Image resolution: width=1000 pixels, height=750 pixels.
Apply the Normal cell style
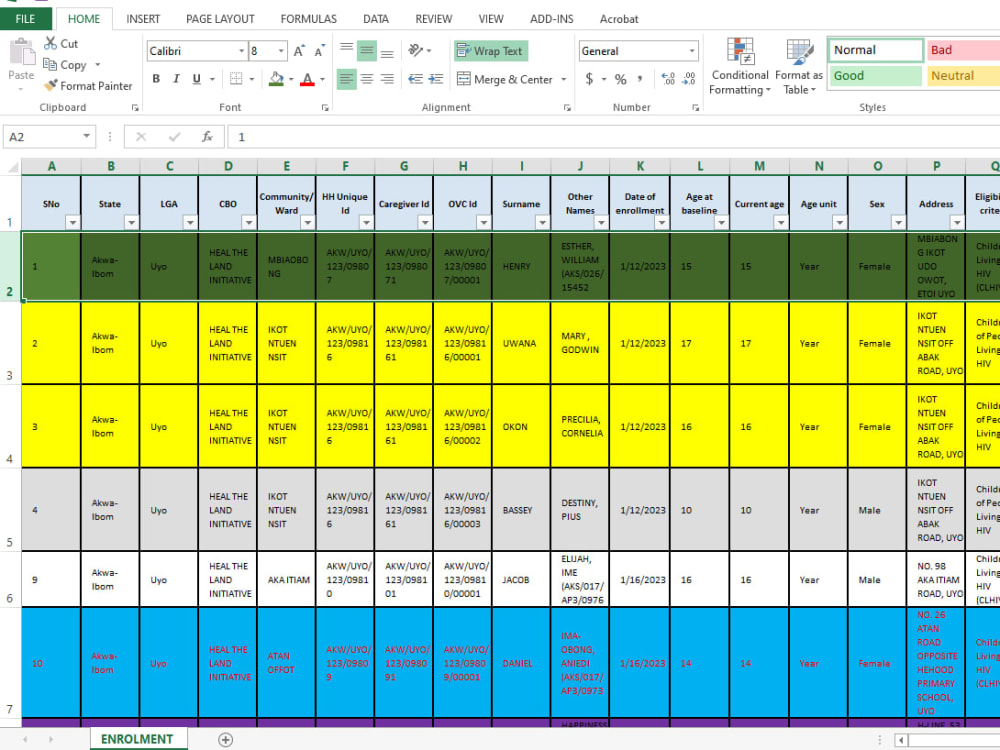click(876, 50)
